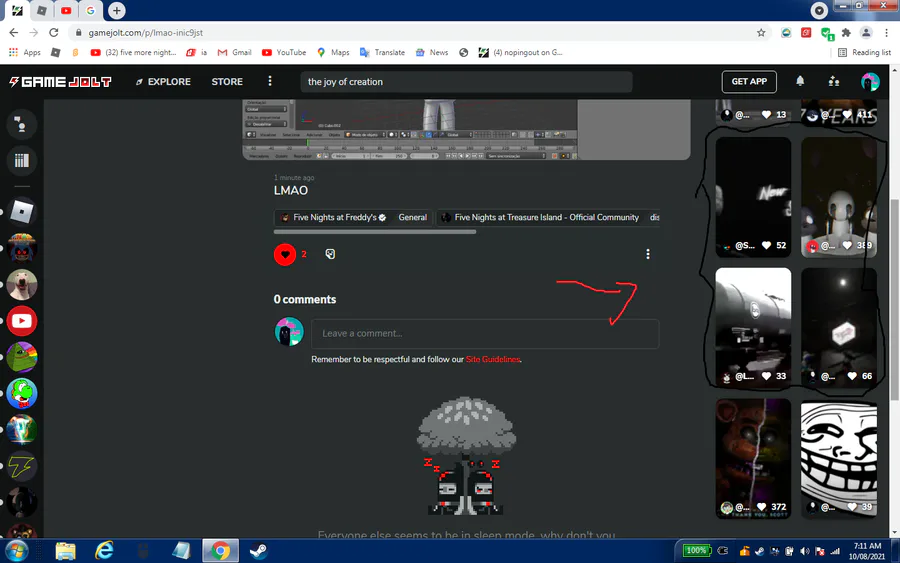Click the communities horizontal scrollbar

point(375,232)
